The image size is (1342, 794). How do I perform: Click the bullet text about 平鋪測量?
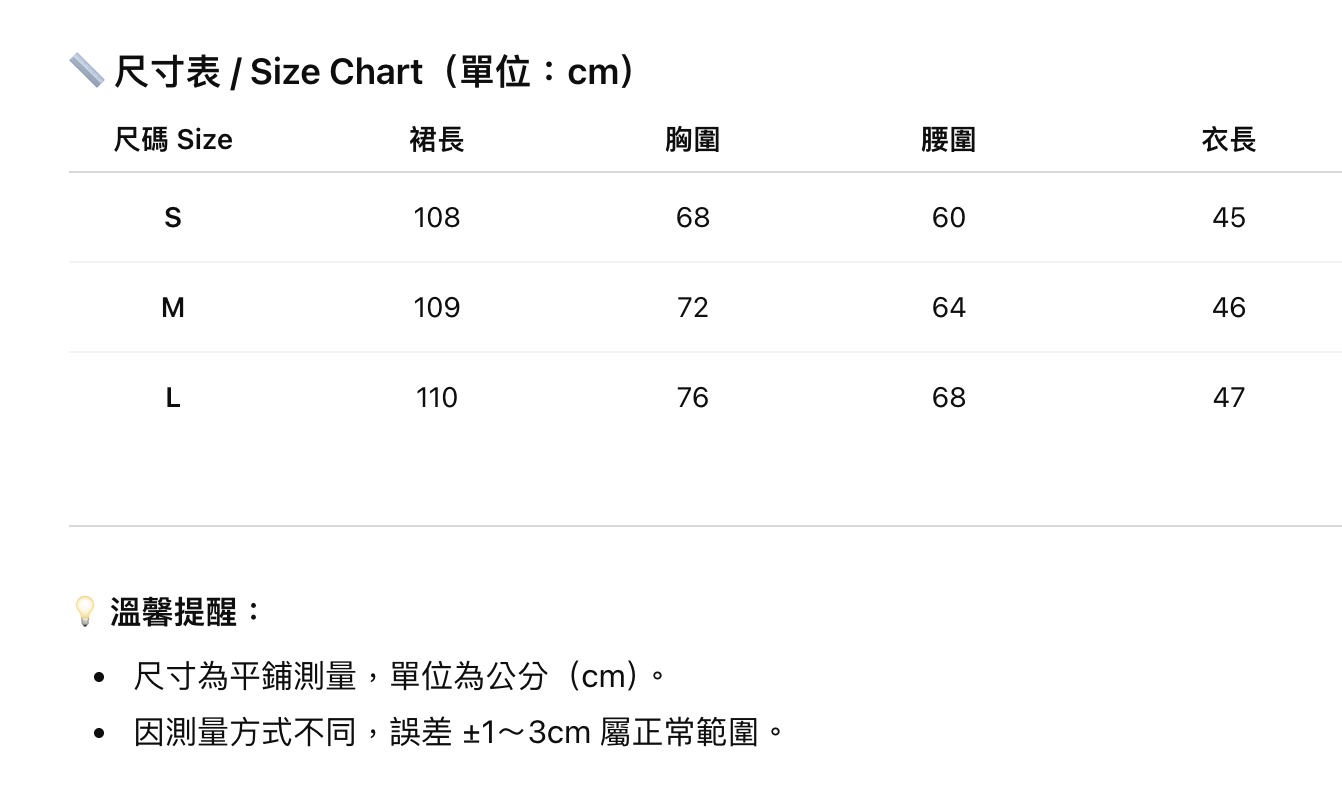point(400,676)
